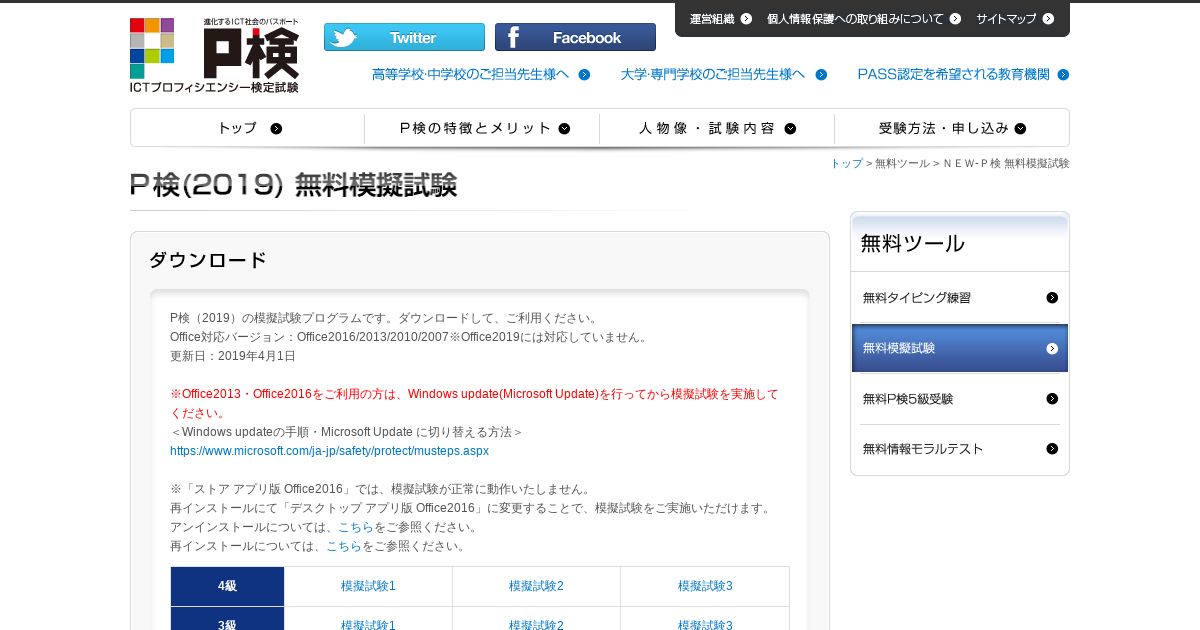Open サイトマップ link
This screenshot has height=630, width=1200.
click(x=1006, y=18)
